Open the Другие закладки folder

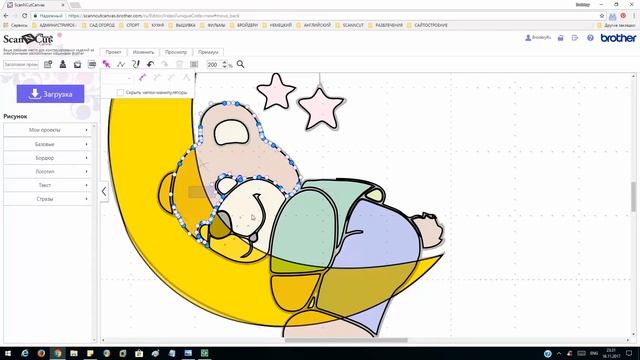(x=616, y=25)
